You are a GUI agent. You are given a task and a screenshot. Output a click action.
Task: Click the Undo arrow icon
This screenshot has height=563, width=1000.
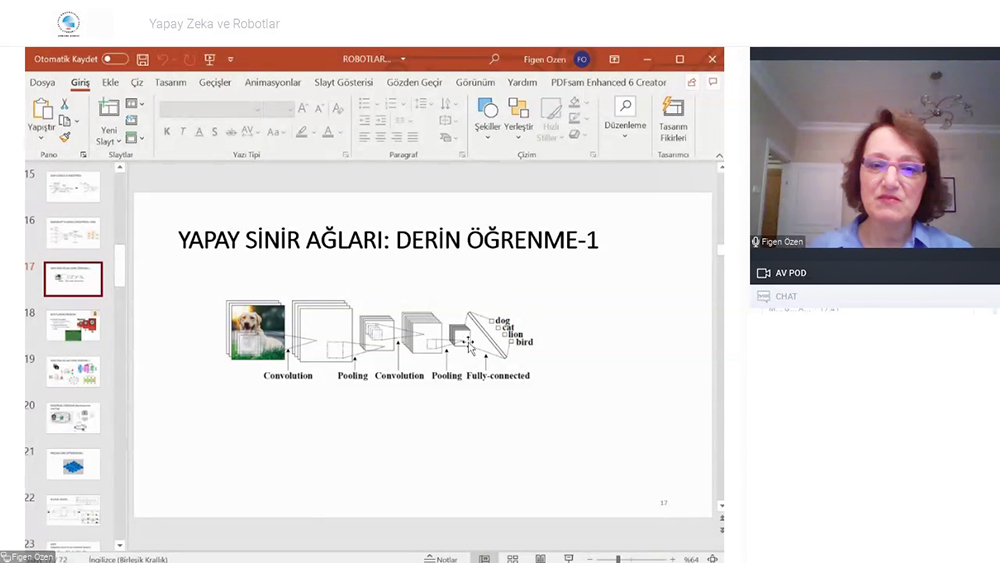tap(163, 59)
